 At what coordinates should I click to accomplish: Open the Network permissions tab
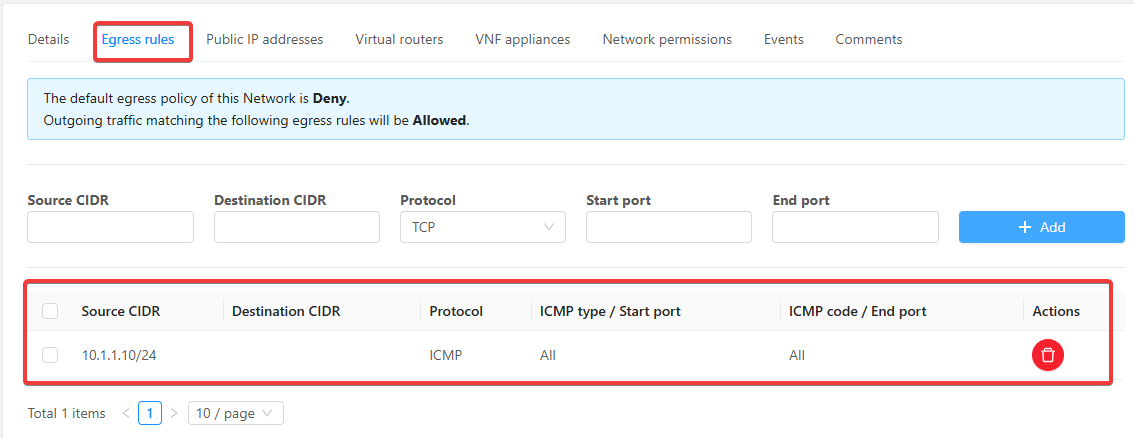click(667, 40)
